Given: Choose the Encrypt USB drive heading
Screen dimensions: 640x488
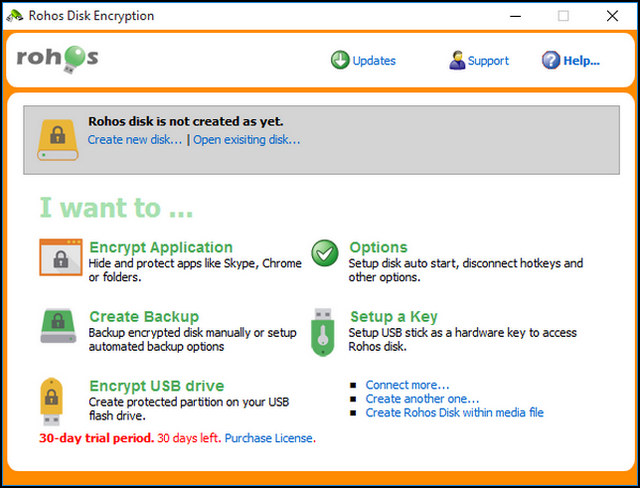Looking at the screenshot, I should [157, 386].
